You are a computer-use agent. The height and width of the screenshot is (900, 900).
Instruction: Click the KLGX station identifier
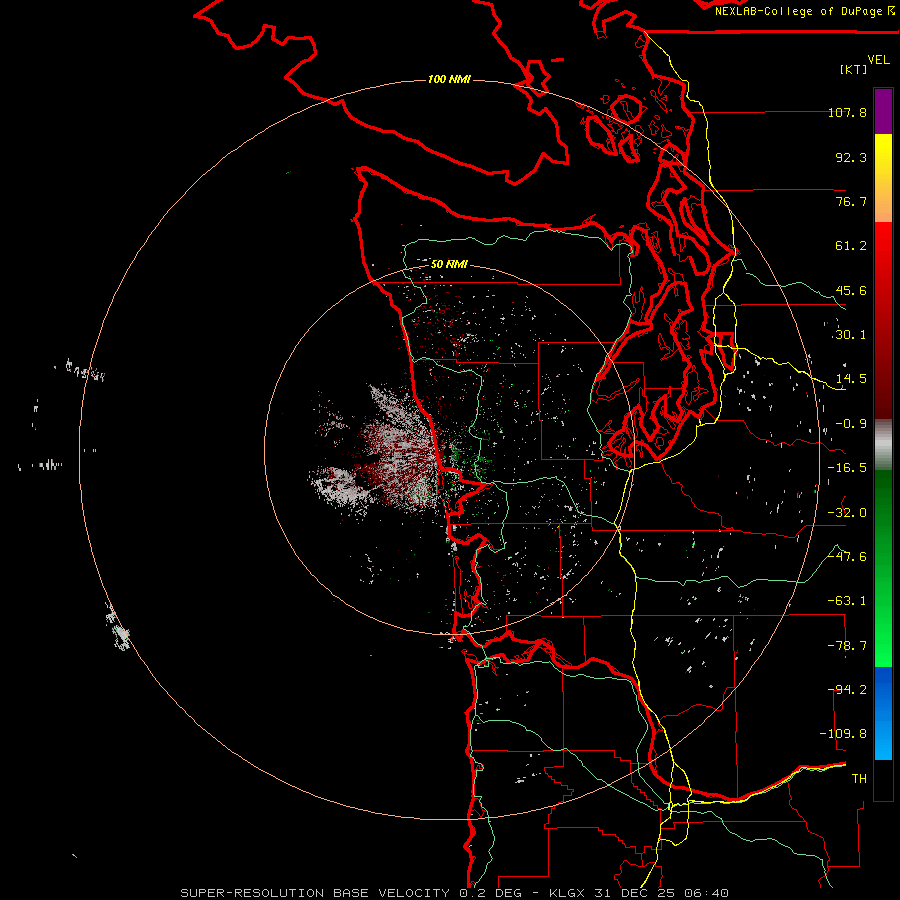pos(569,893)
